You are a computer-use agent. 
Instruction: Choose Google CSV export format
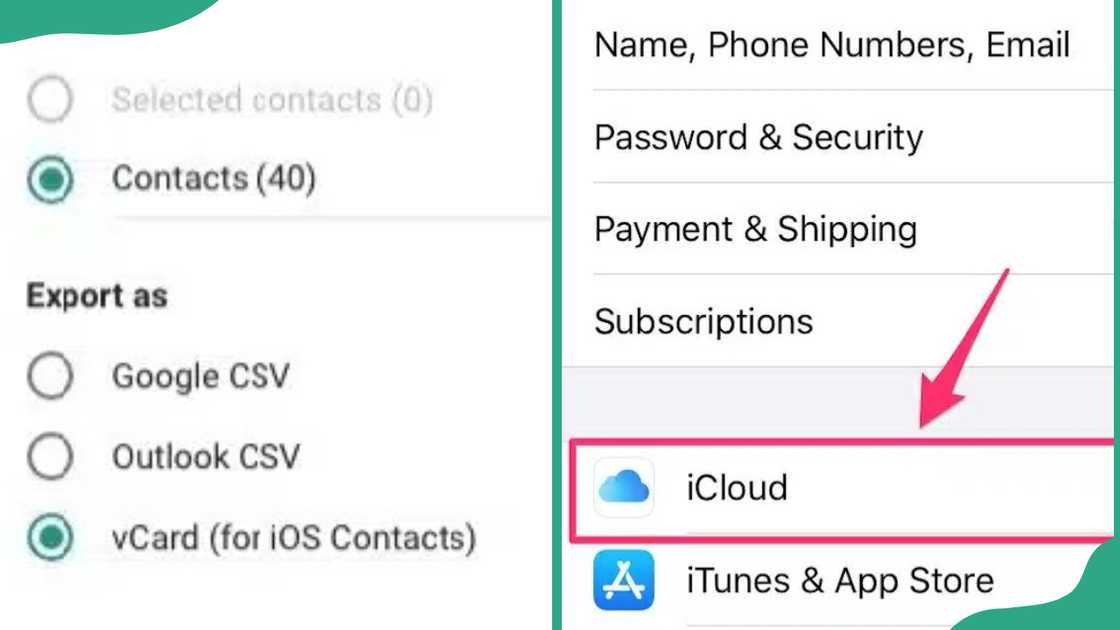(51, 377)
